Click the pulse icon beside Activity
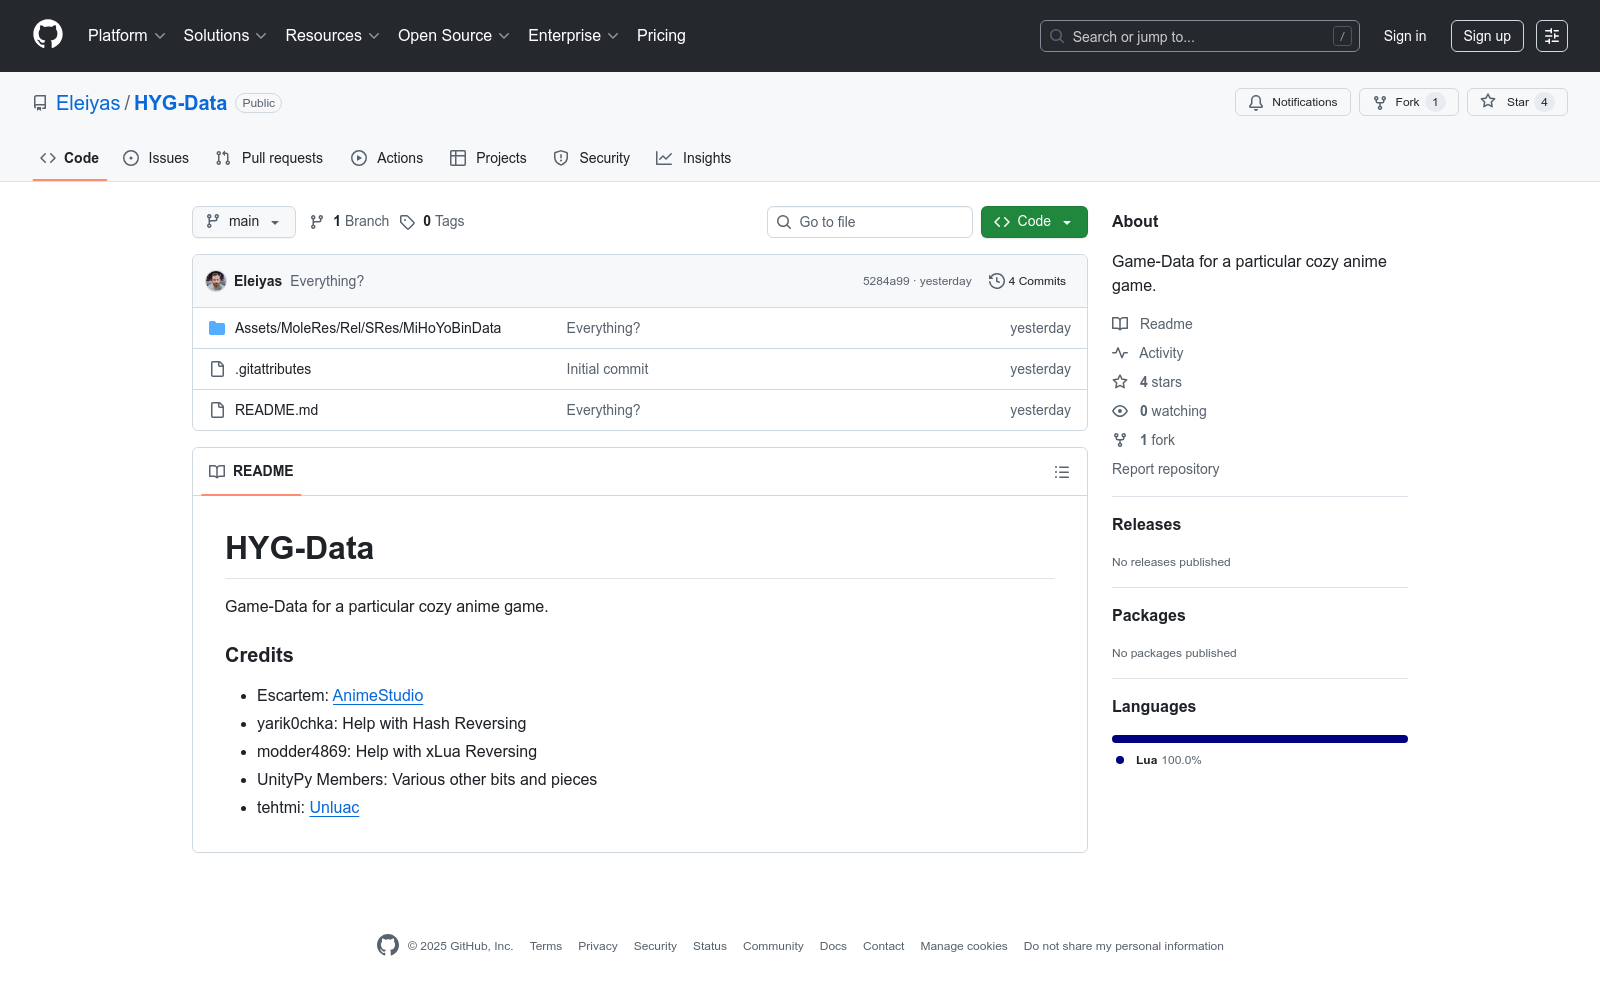The width and height of the screenshot is (1600, 1000). pos(1120,353)
